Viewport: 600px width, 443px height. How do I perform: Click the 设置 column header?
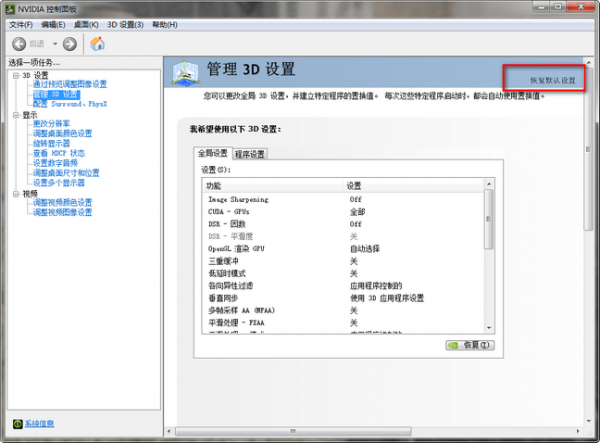(x=414, y=186)
